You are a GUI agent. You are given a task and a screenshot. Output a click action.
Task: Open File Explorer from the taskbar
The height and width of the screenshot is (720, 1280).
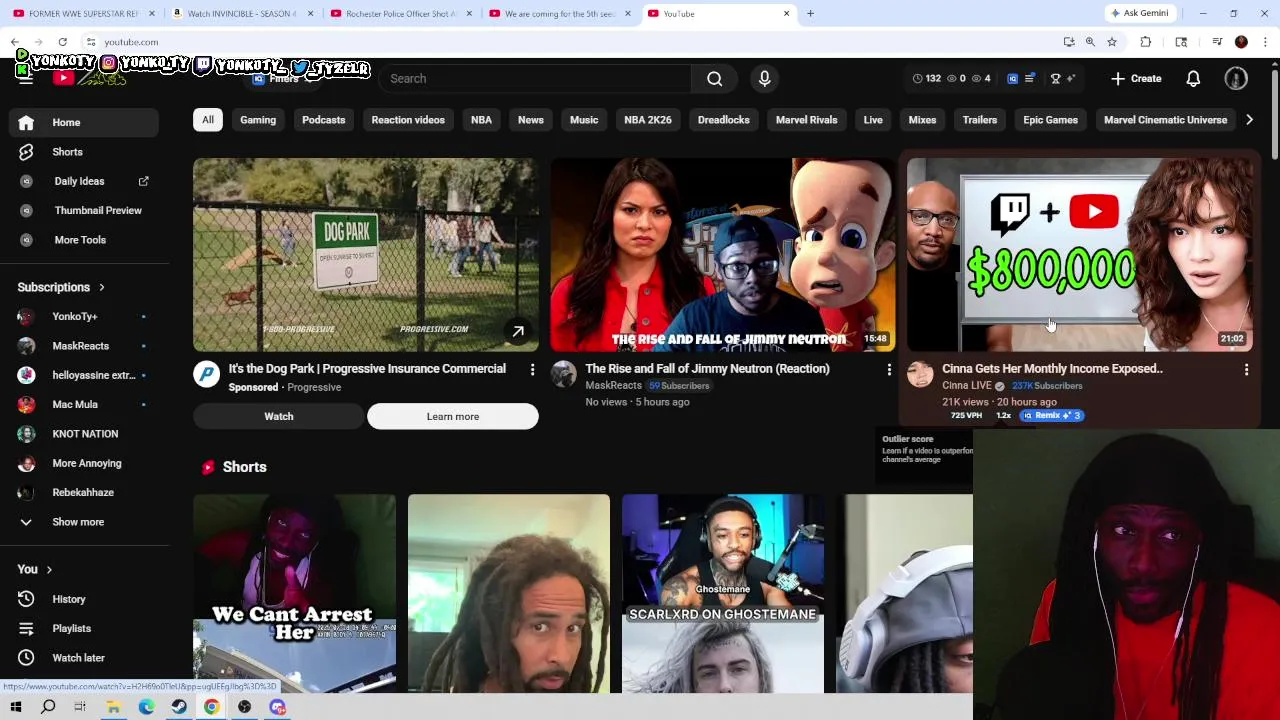click(x=113, y=707)
